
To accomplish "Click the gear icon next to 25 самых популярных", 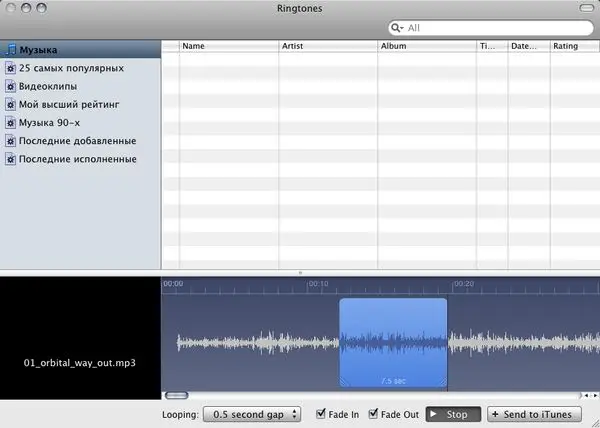I will 10,68.
